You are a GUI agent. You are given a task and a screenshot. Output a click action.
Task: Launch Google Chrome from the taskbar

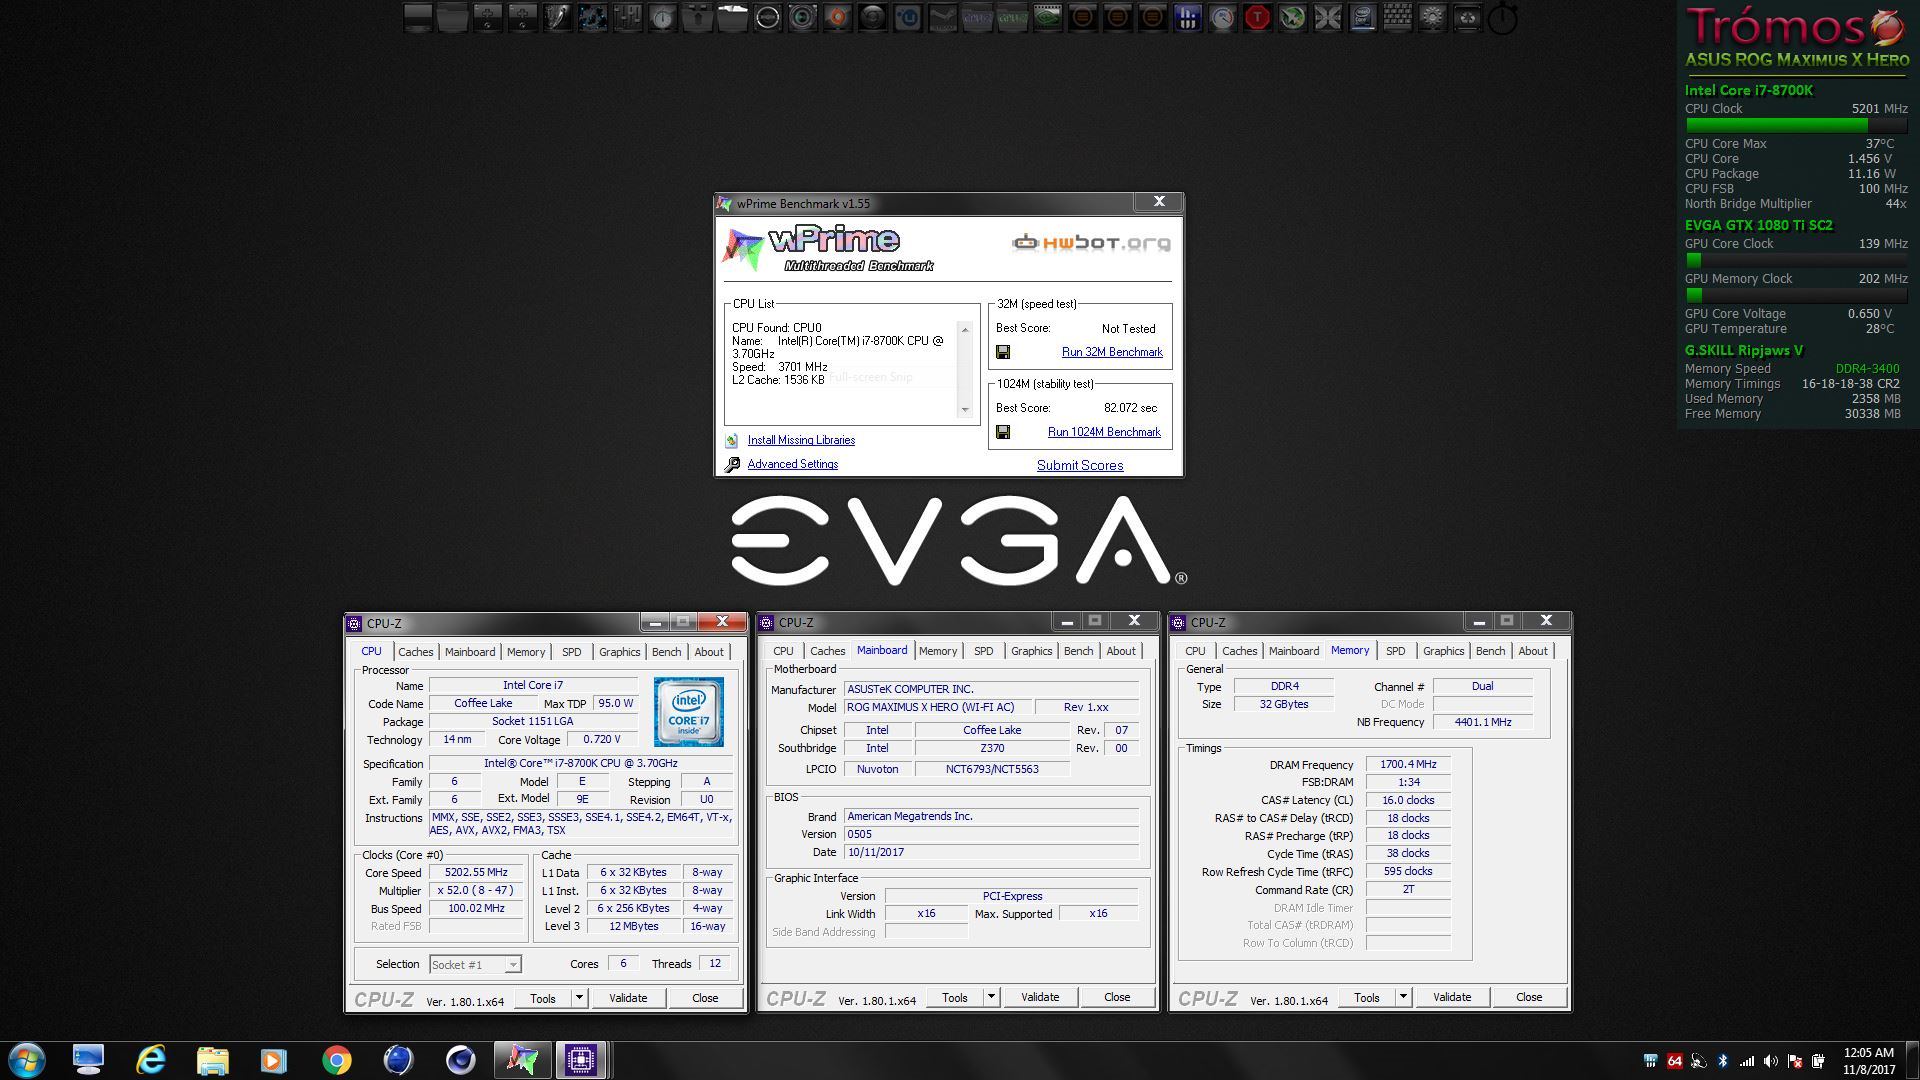point(336,1060)
